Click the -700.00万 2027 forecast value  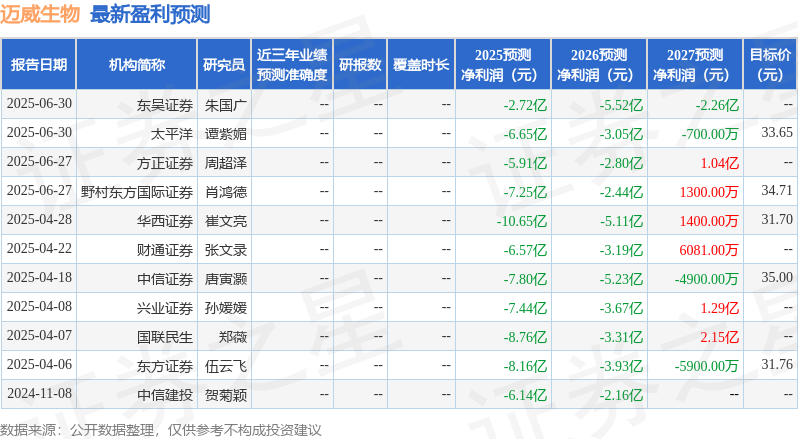click(x=710, y=134)
